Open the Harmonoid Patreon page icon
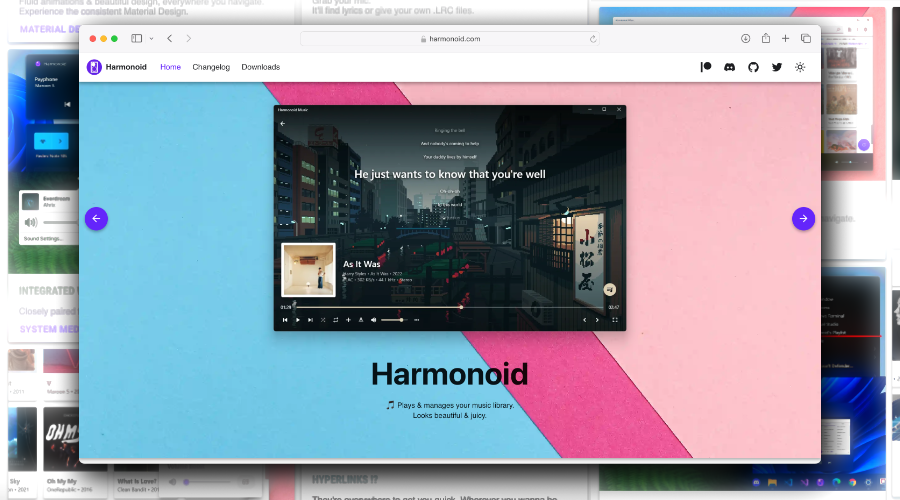Image resolution: width=900 pixels, height=500 pixels. pos(706,67)
